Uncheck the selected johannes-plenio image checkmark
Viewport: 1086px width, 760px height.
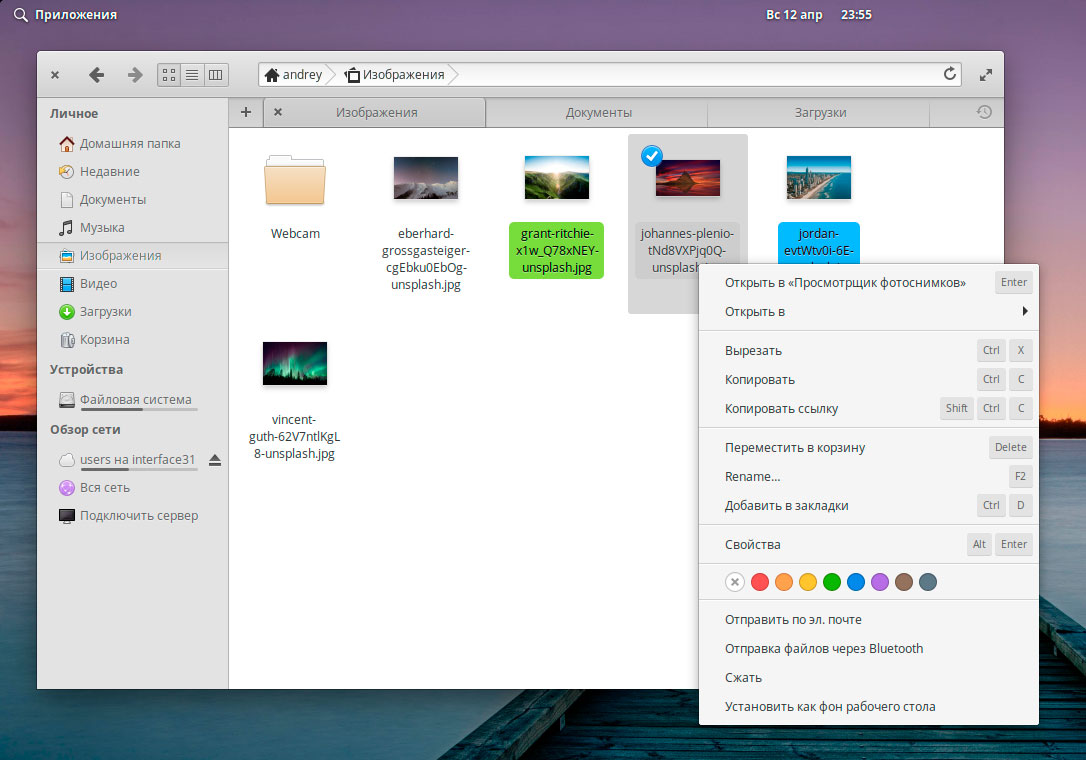point(651,155)
